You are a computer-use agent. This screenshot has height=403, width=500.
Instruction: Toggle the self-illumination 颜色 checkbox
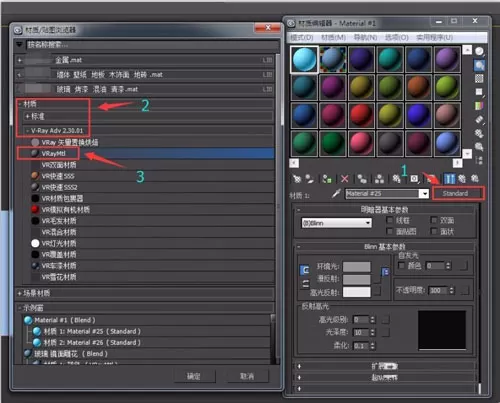(402, 265)
